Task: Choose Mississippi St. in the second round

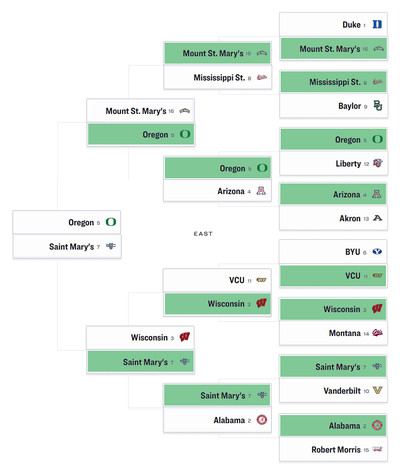Action: 217,78
